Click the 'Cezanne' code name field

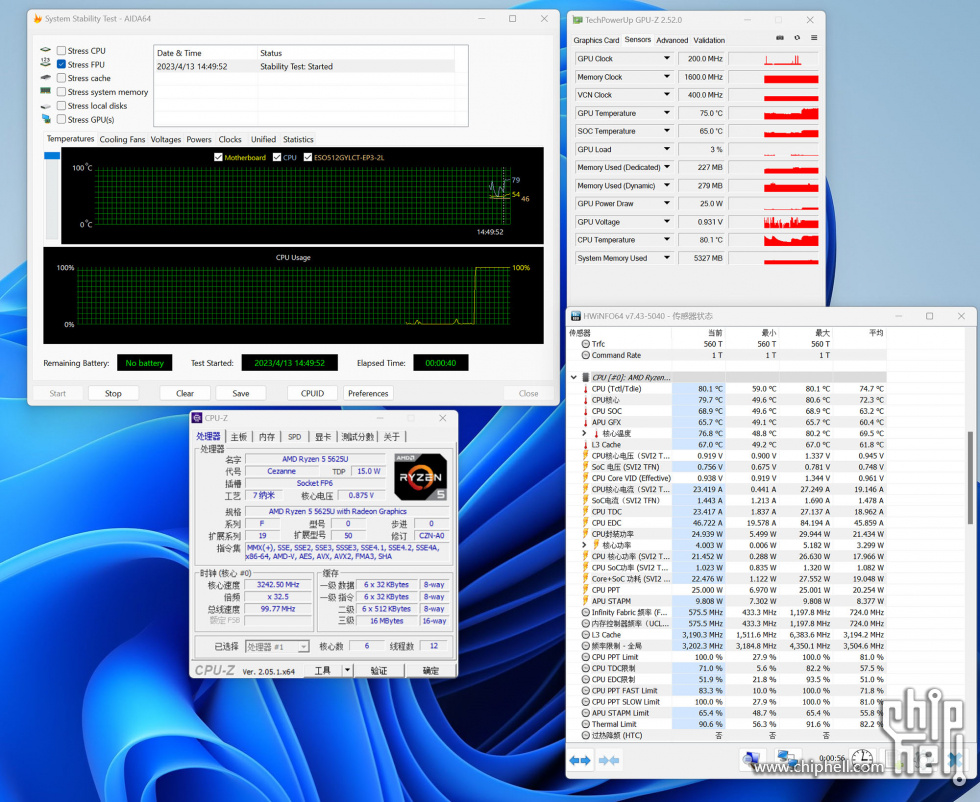pyautogui.click(x=282, y=471)
